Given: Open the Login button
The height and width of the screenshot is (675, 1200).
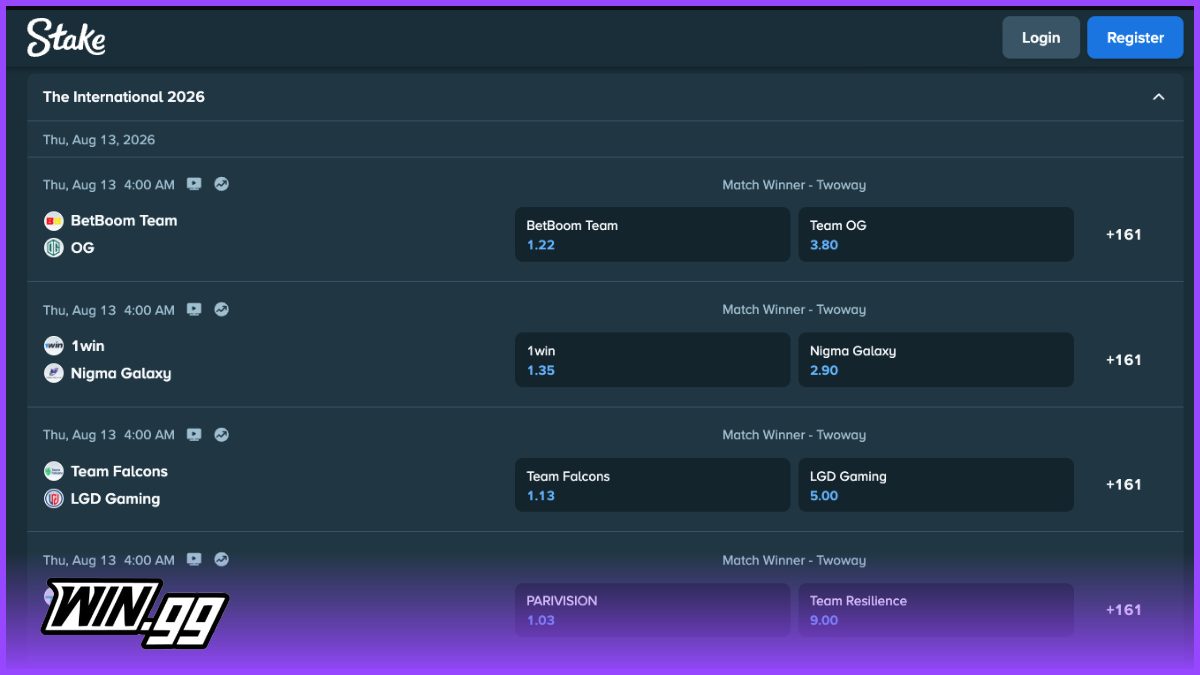Looking at the screenshot, I should [1041, 38].
